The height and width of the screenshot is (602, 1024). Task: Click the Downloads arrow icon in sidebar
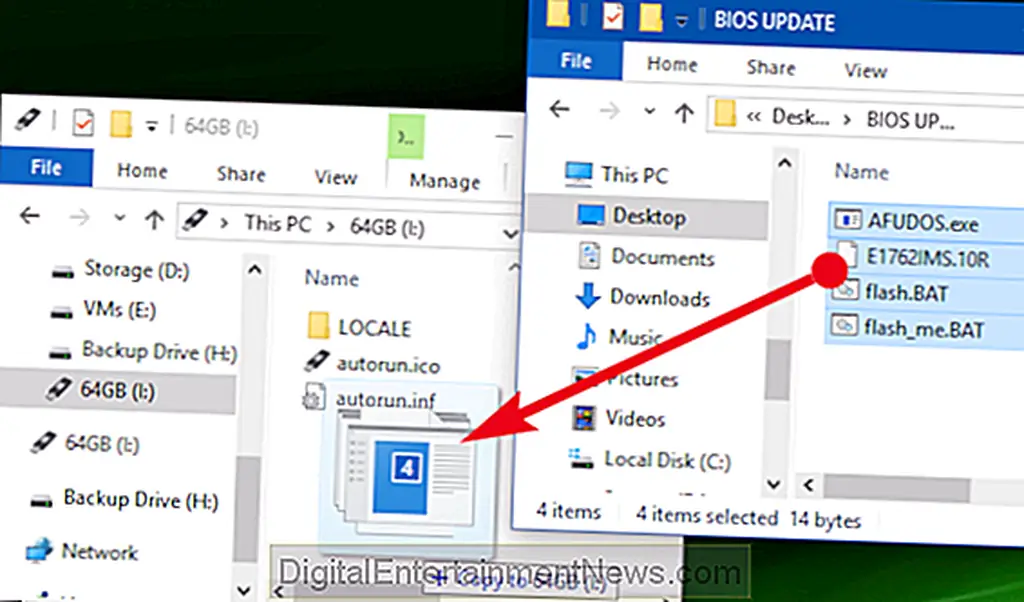587,297
